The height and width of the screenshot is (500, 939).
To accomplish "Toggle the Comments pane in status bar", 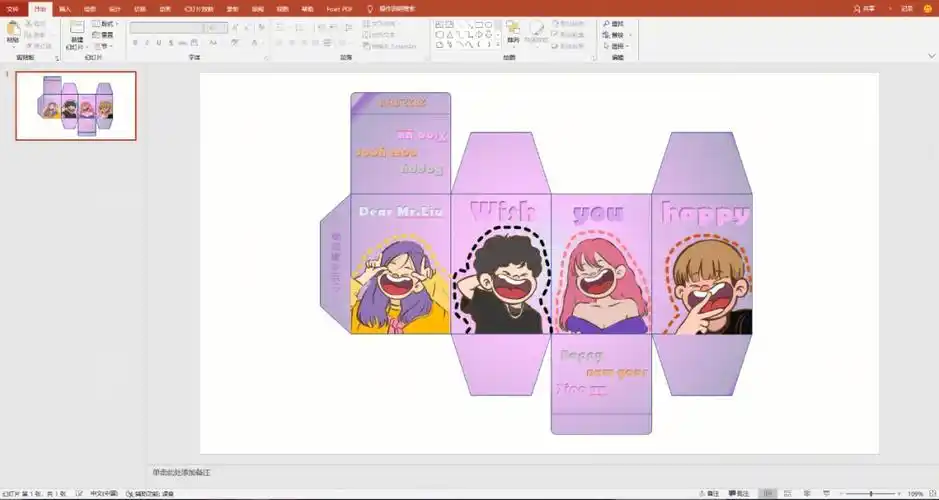I will pyautogui.click(x=738, y=494).
